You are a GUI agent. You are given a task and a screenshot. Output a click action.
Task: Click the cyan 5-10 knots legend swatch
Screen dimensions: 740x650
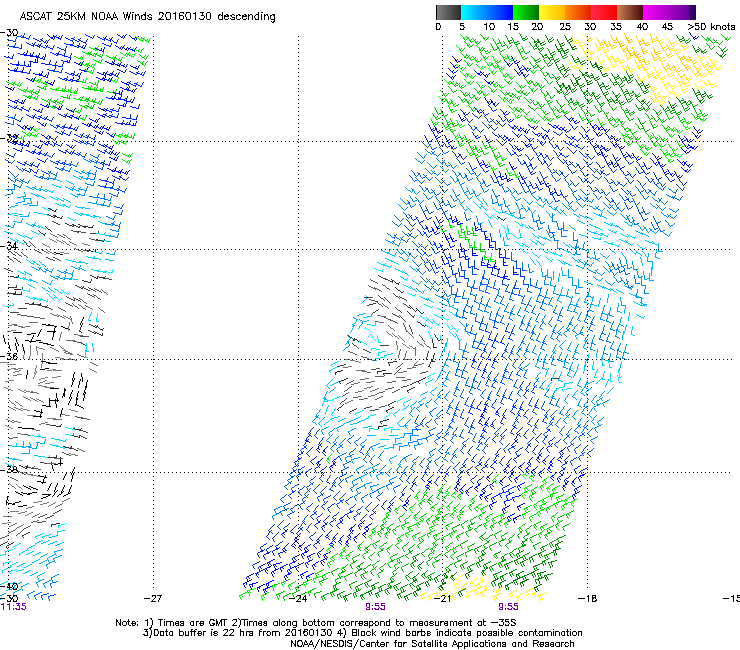(473, 12)
